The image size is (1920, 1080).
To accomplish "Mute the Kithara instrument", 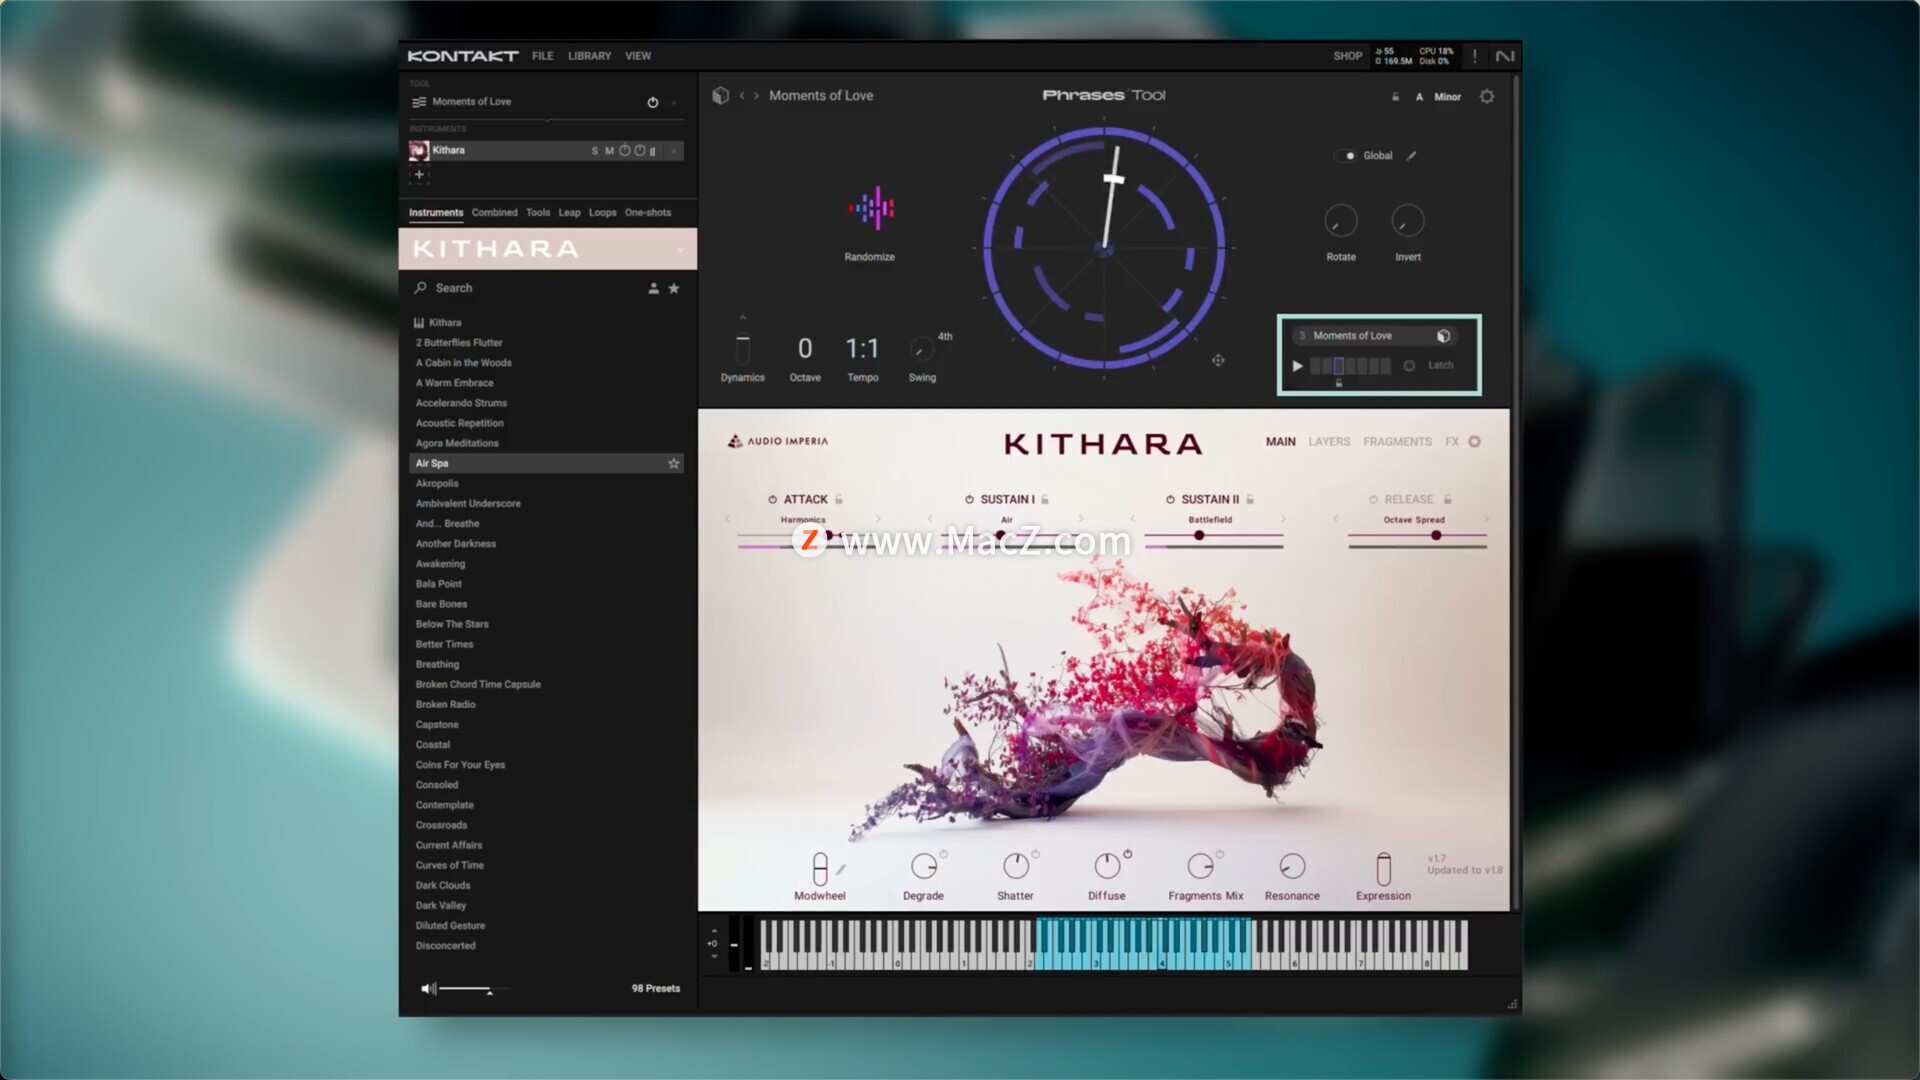I will tap(609, 151).
